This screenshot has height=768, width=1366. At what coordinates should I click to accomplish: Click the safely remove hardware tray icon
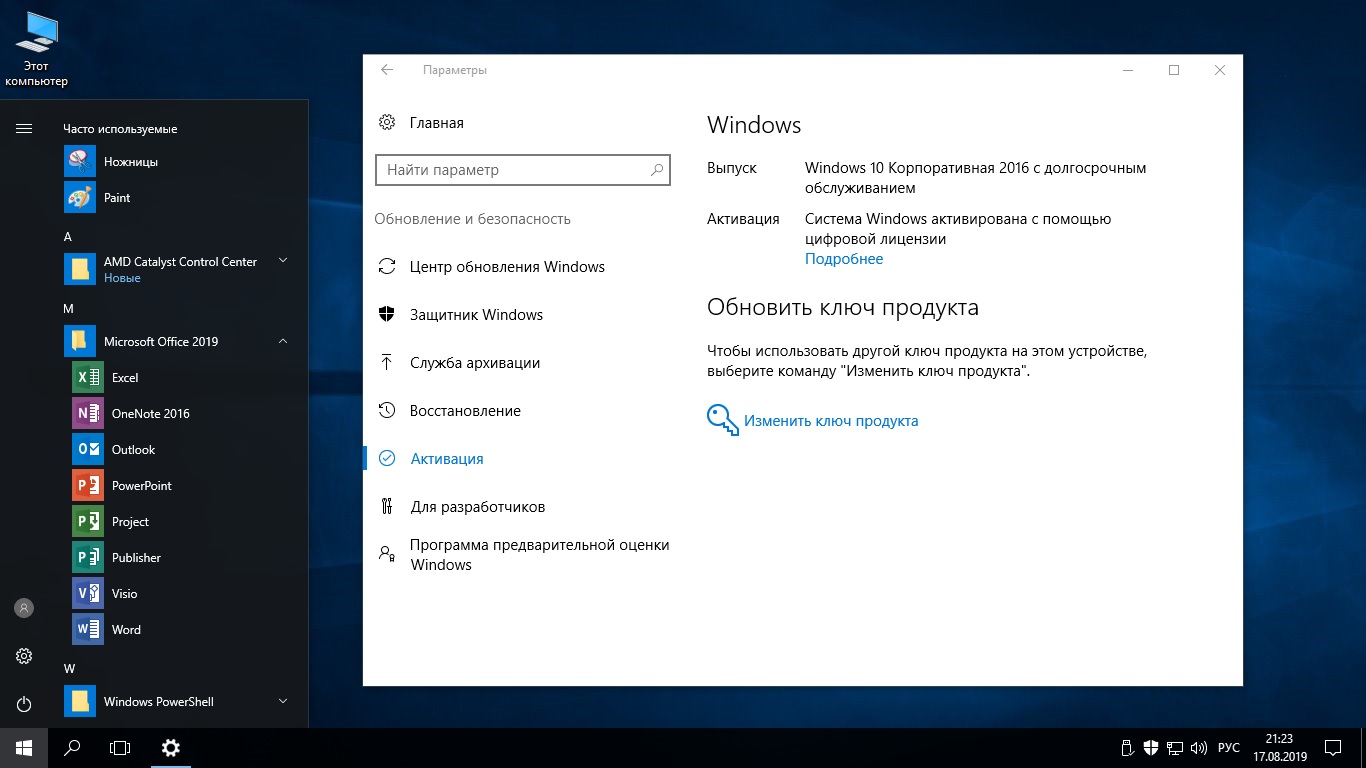pos(1127,747)
